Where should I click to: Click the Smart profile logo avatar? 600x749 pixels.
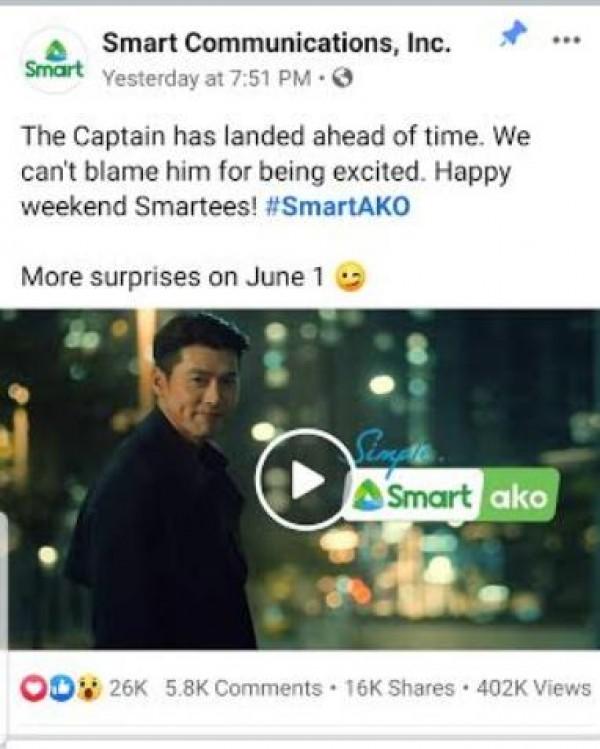[54, 60]
